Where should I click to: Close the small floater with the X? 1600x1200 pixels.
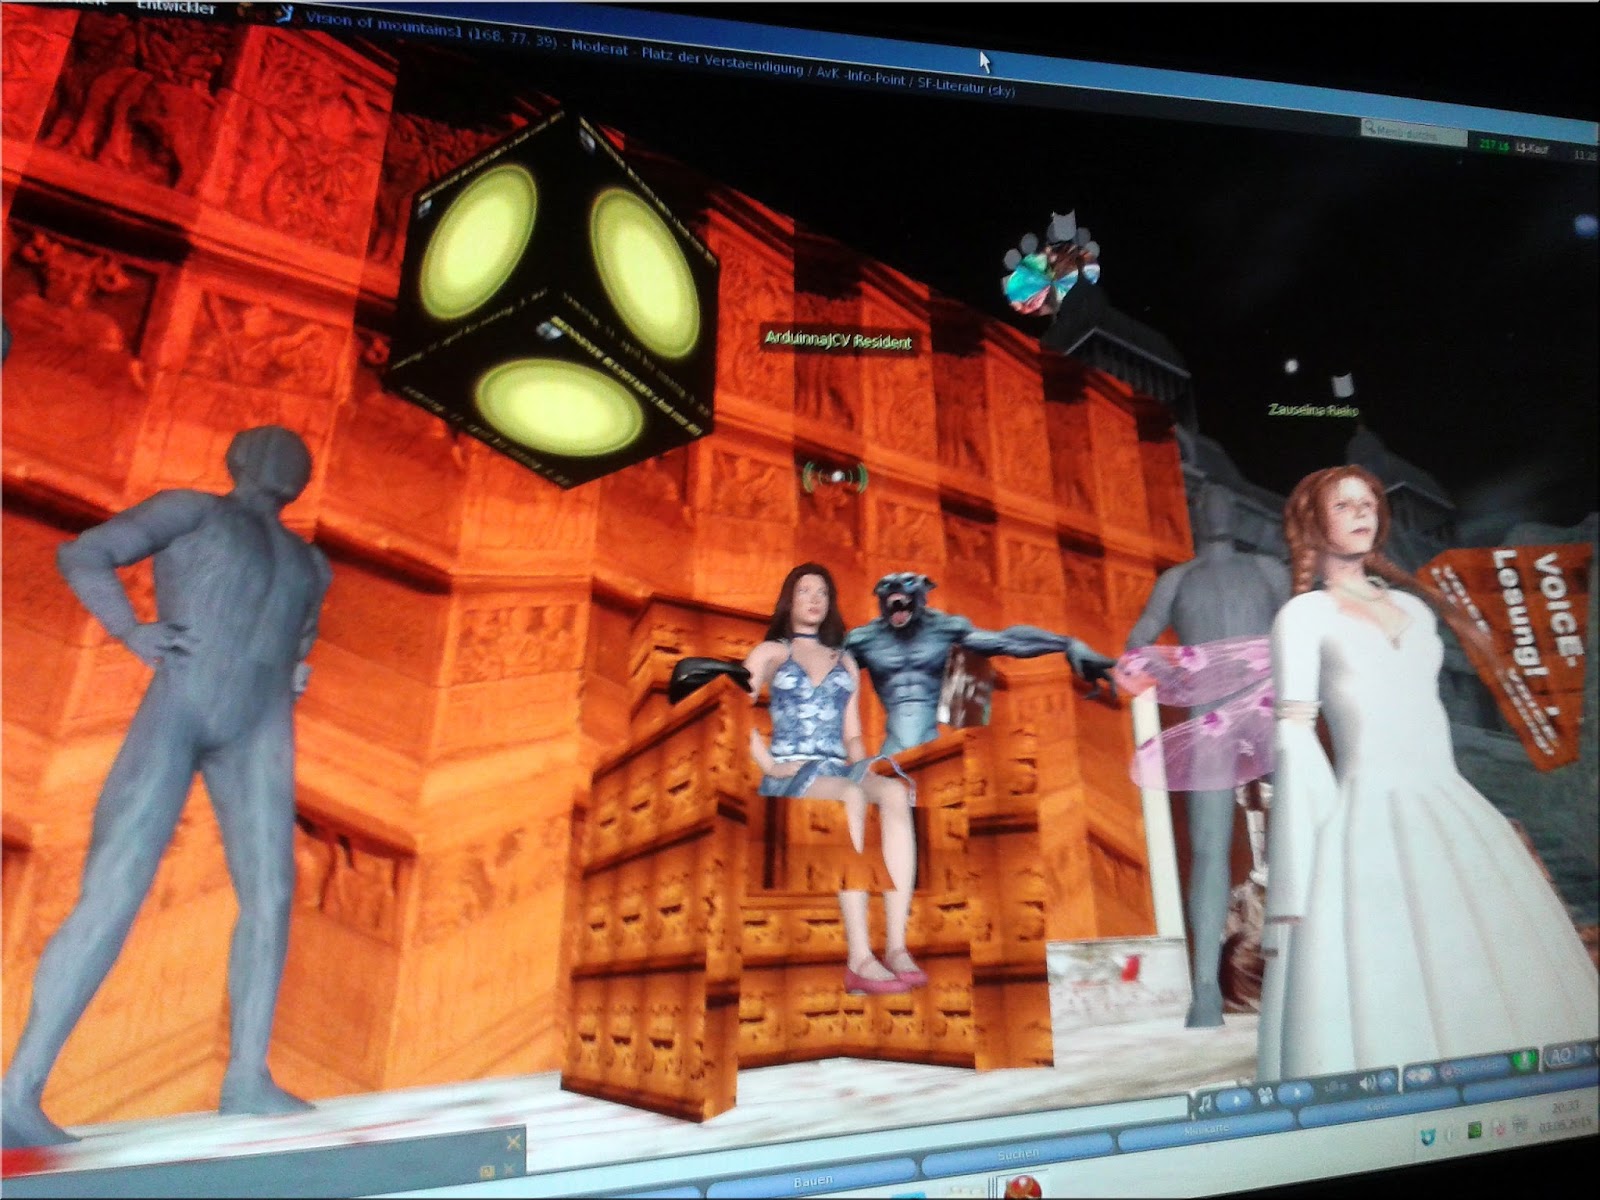tap(513, 1142)
